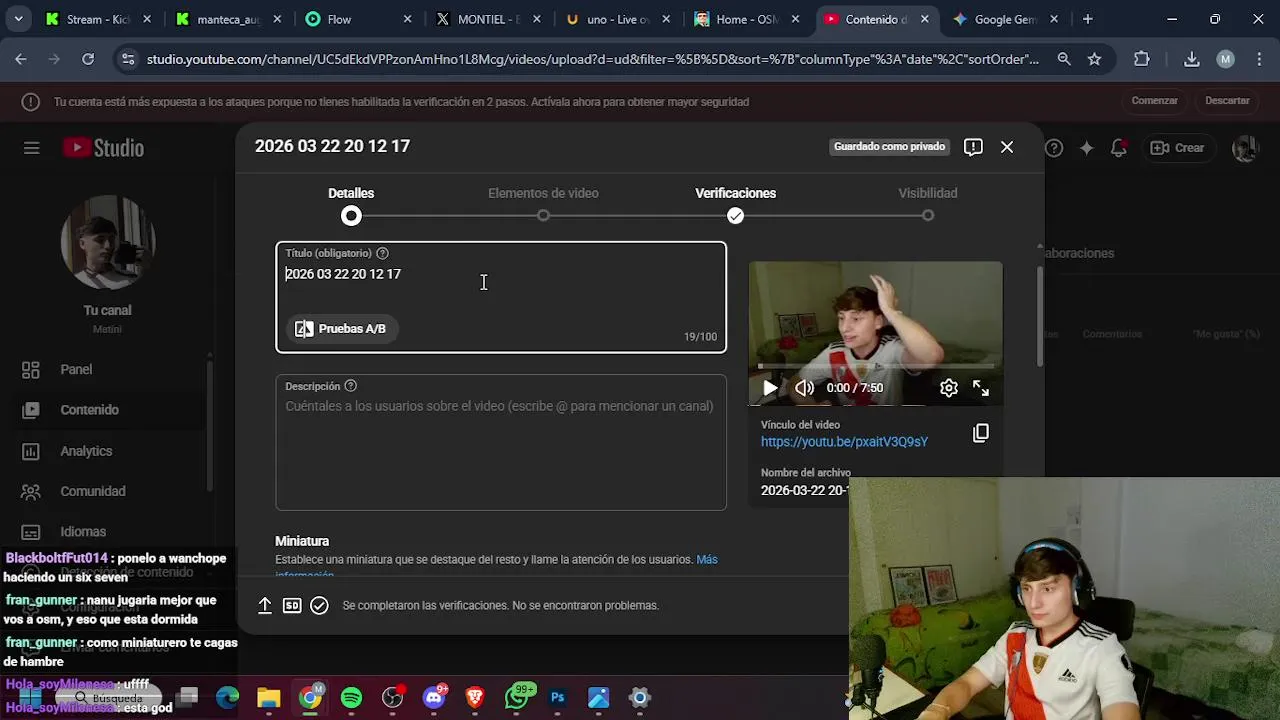Image resolution: width=1280 pixels, height=720 pixels.
Task: Open the Más información link
Action: click(707, 560)
